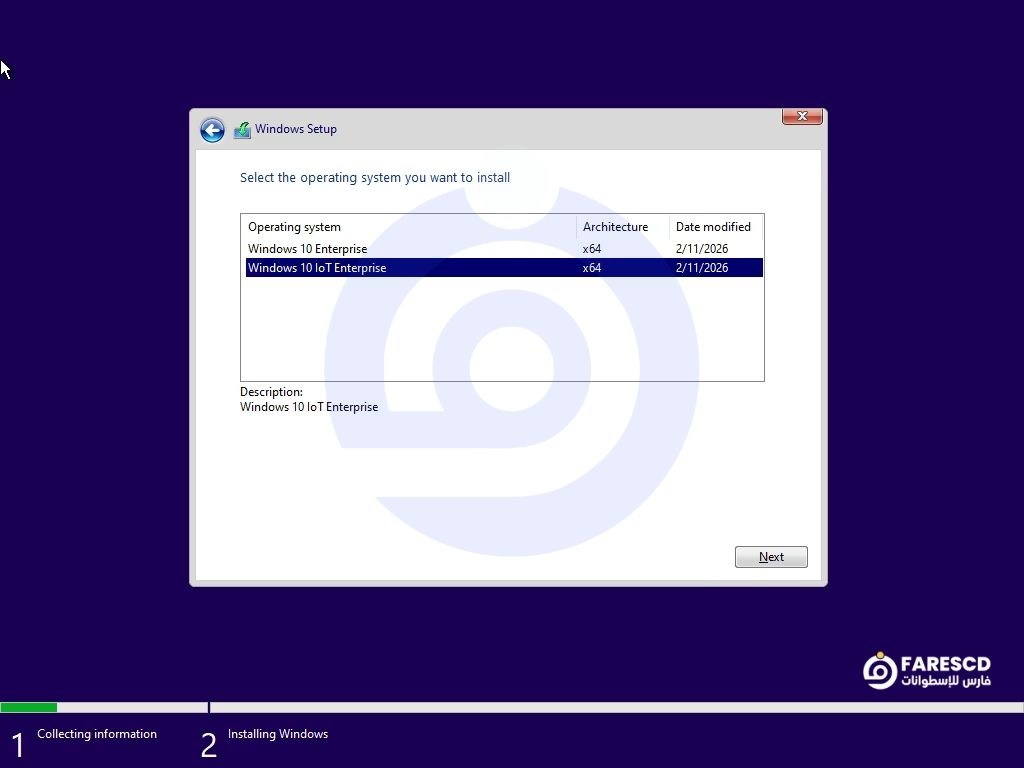Click the date cell of Windows 10 Enterprise
The width and height of the screenshot is (1024, 768).
[x=702, y=249]
